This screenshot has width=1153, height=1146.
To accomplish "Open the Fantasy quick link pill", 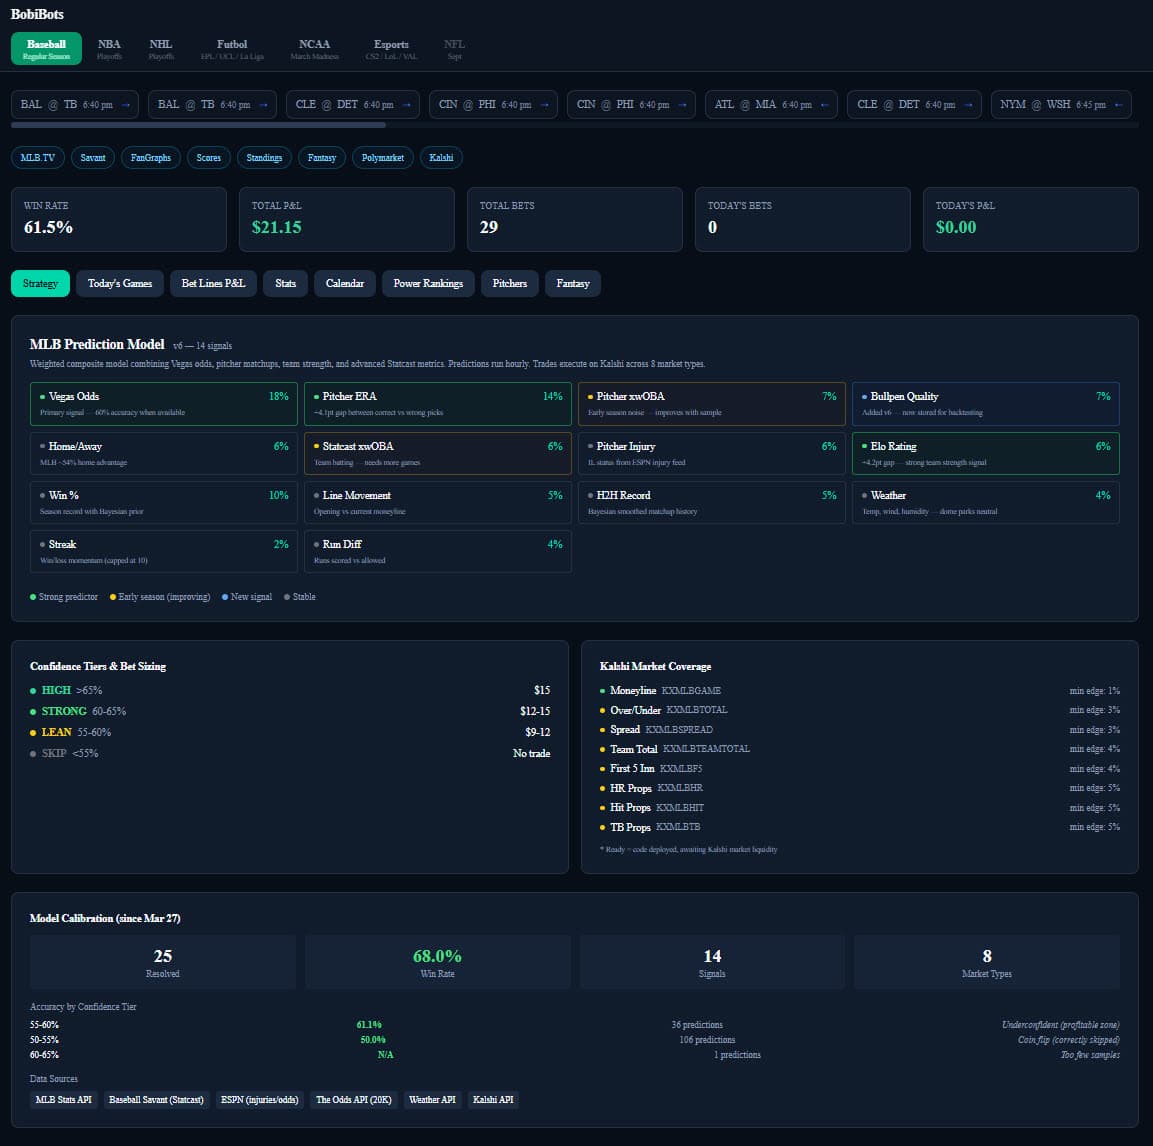I will pos(322,157).
